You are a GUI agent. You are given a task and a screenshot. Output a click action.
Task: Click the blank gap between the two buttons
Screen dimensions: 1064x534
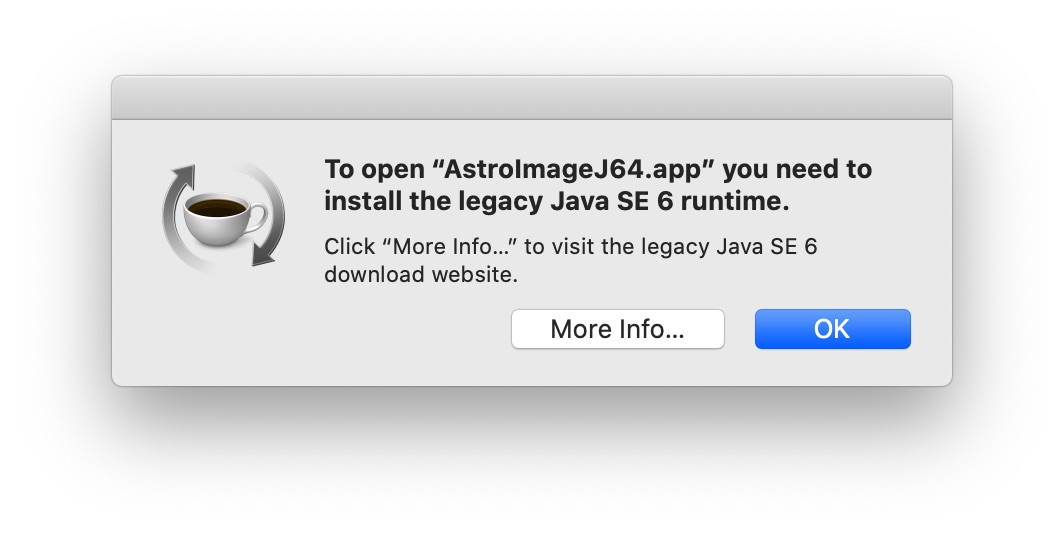(739, 329)
